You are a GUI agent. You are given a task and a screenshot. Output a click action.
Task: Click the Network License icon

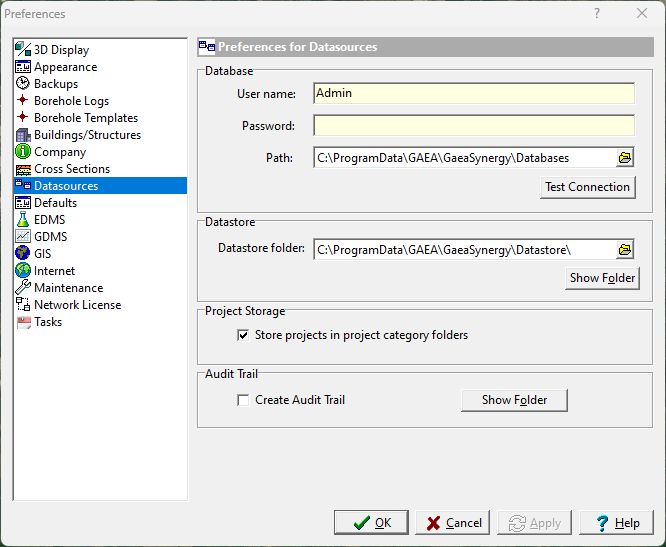tap(23, 305)
